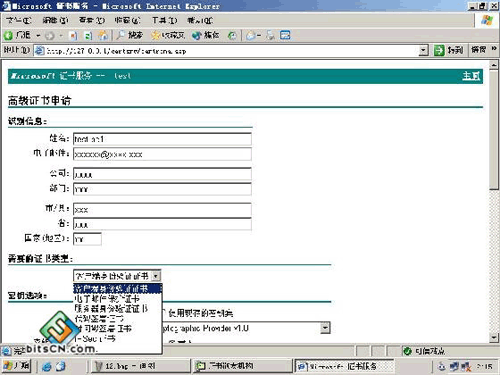Viewport: 500px width, 375px height.
Task: Click the page scrollbar up arrow
Action: [x=494, y=65]
